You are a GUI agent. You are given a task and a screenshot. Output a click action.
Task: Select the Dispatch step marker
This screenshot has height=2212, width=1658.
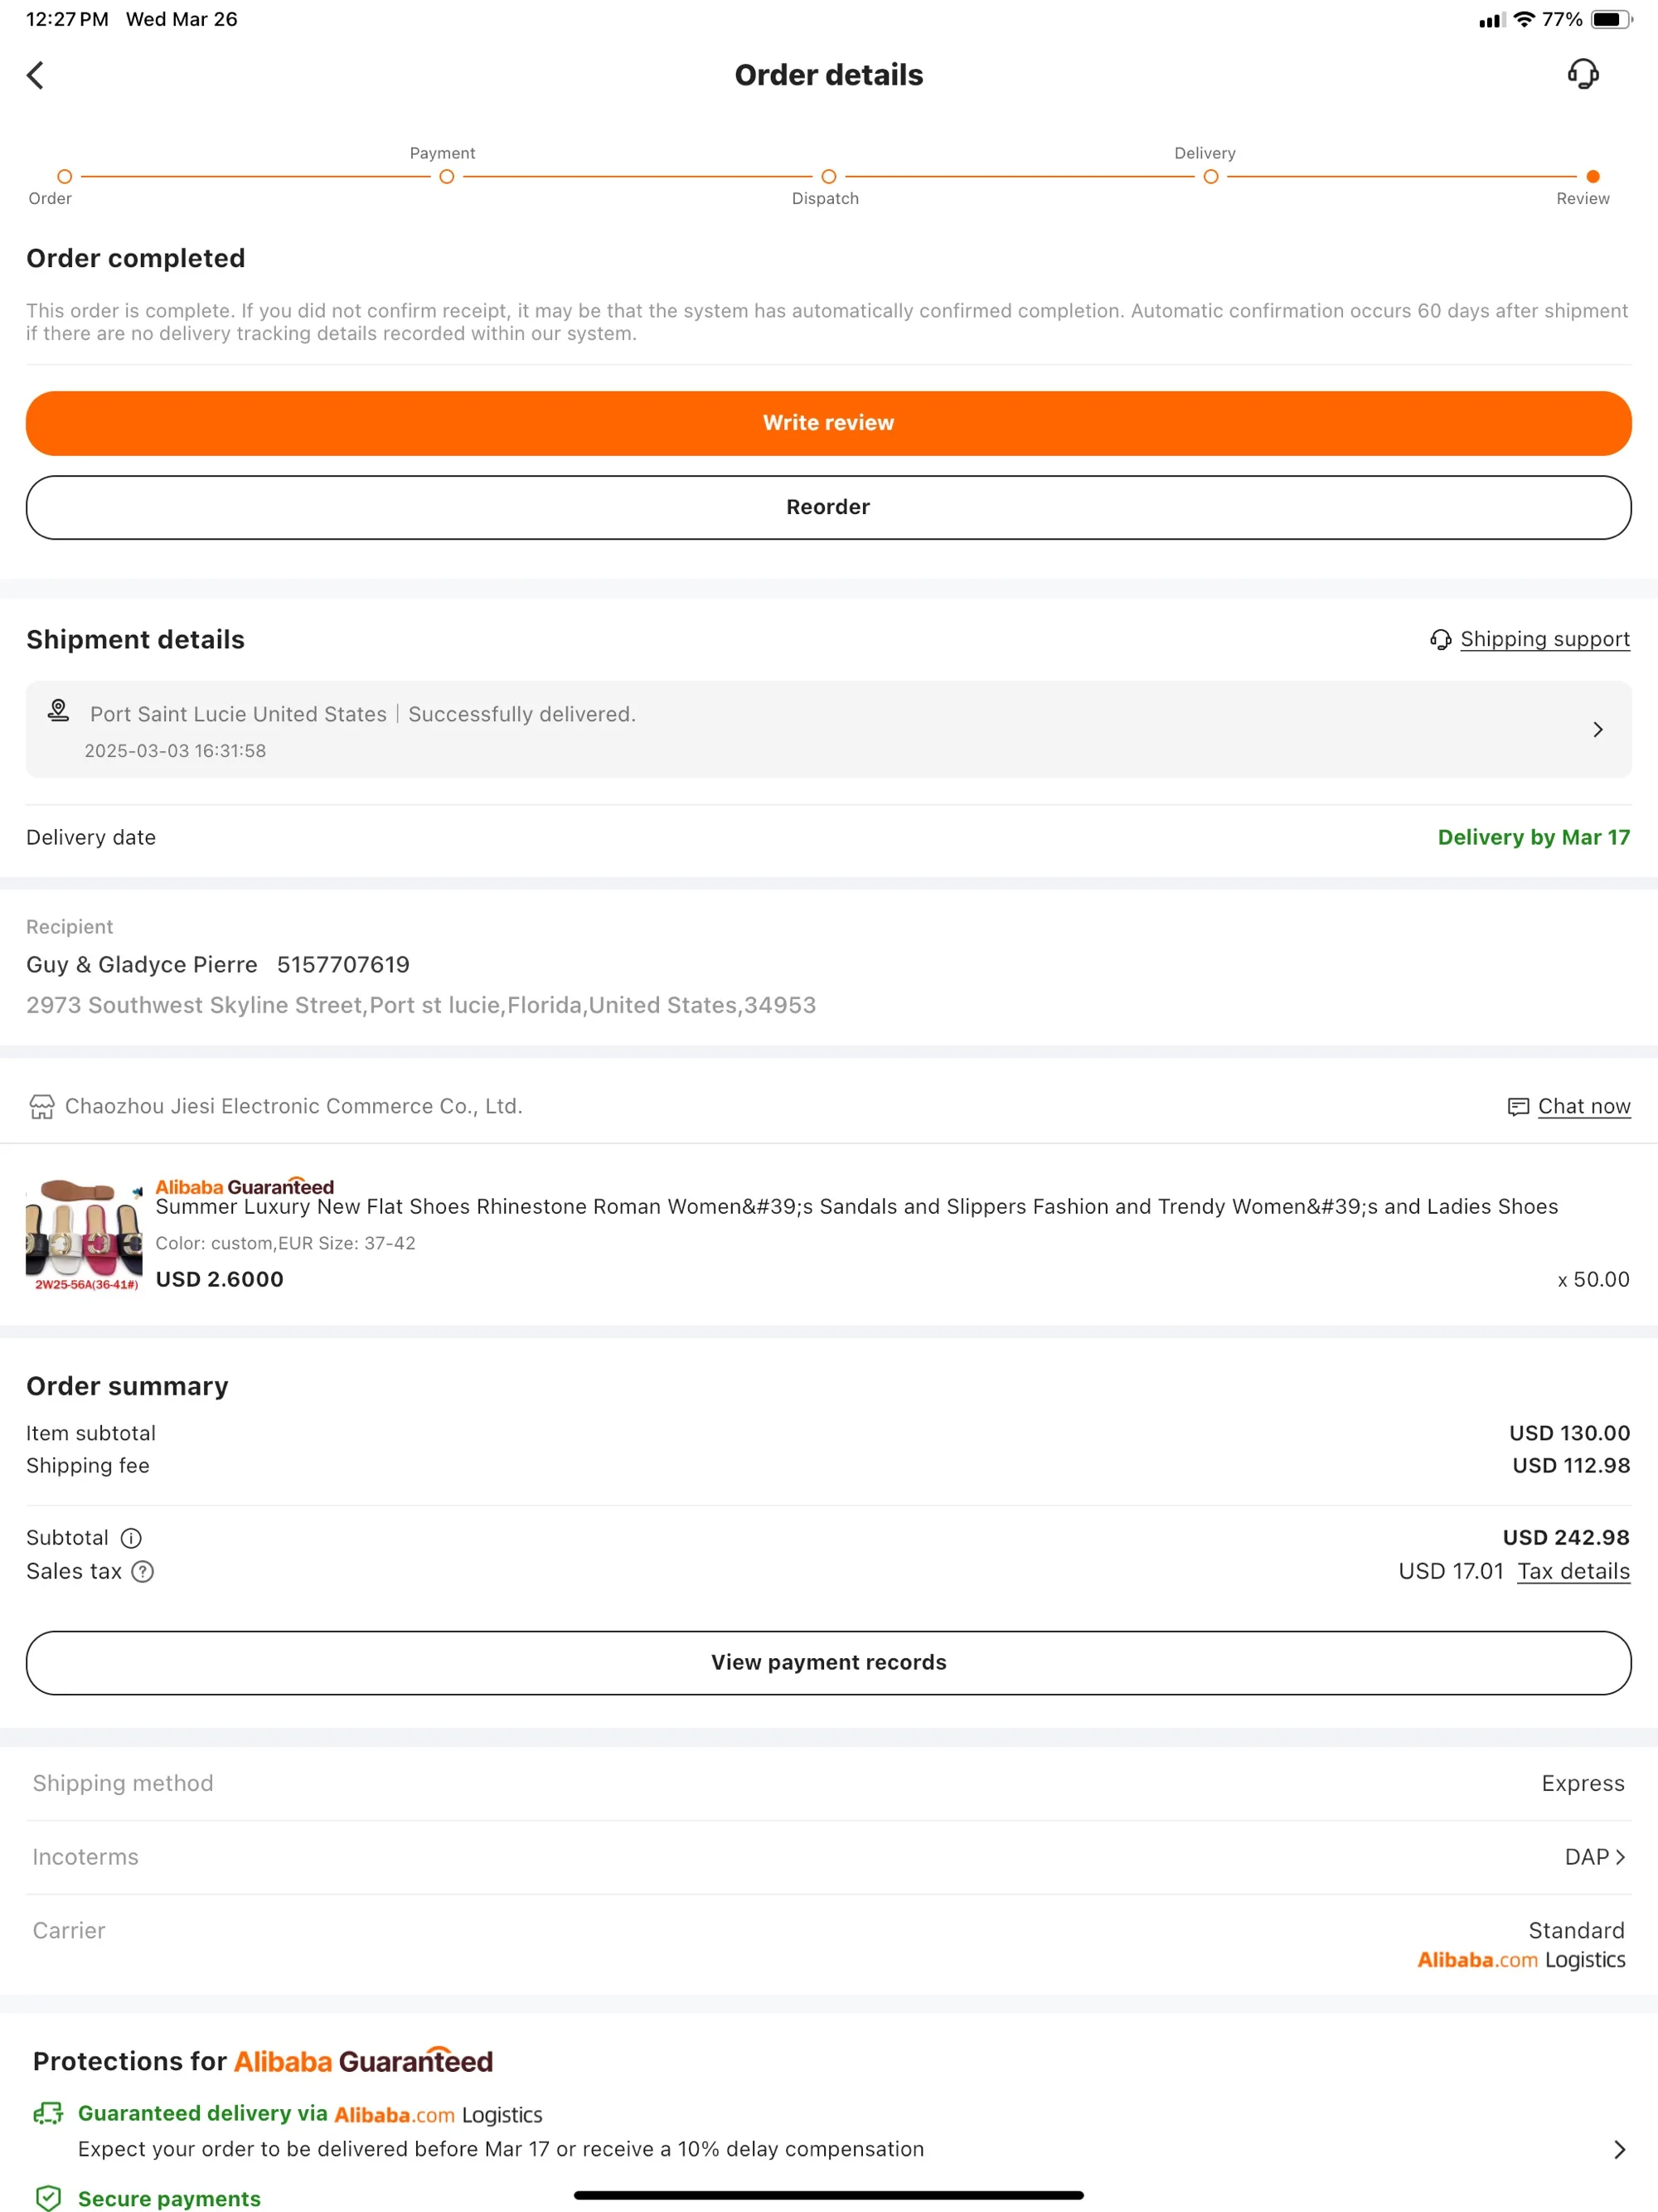(829, 177)
